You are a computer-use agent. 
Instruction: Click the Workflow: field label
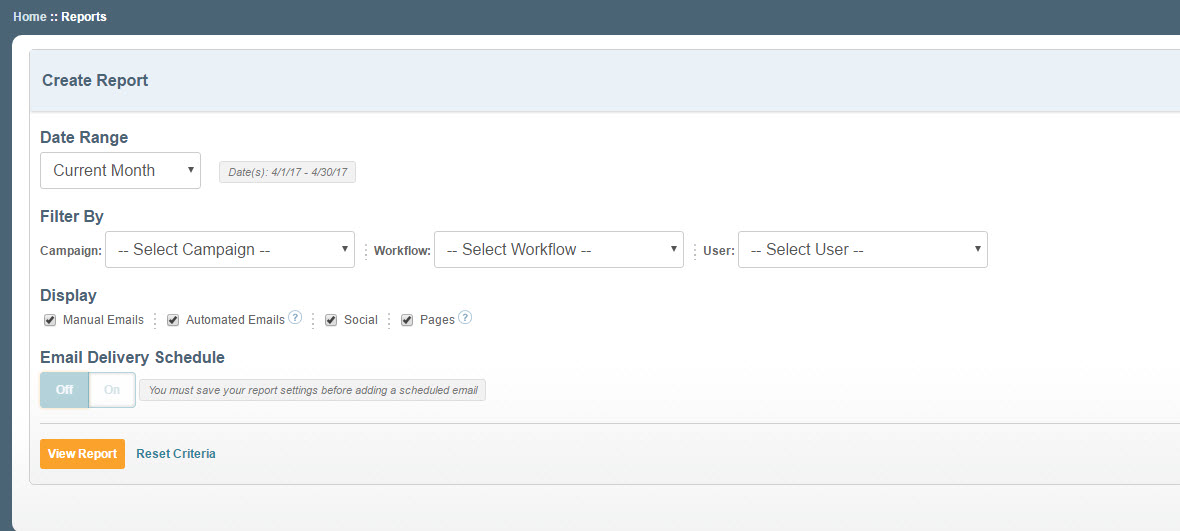[403, 251]
